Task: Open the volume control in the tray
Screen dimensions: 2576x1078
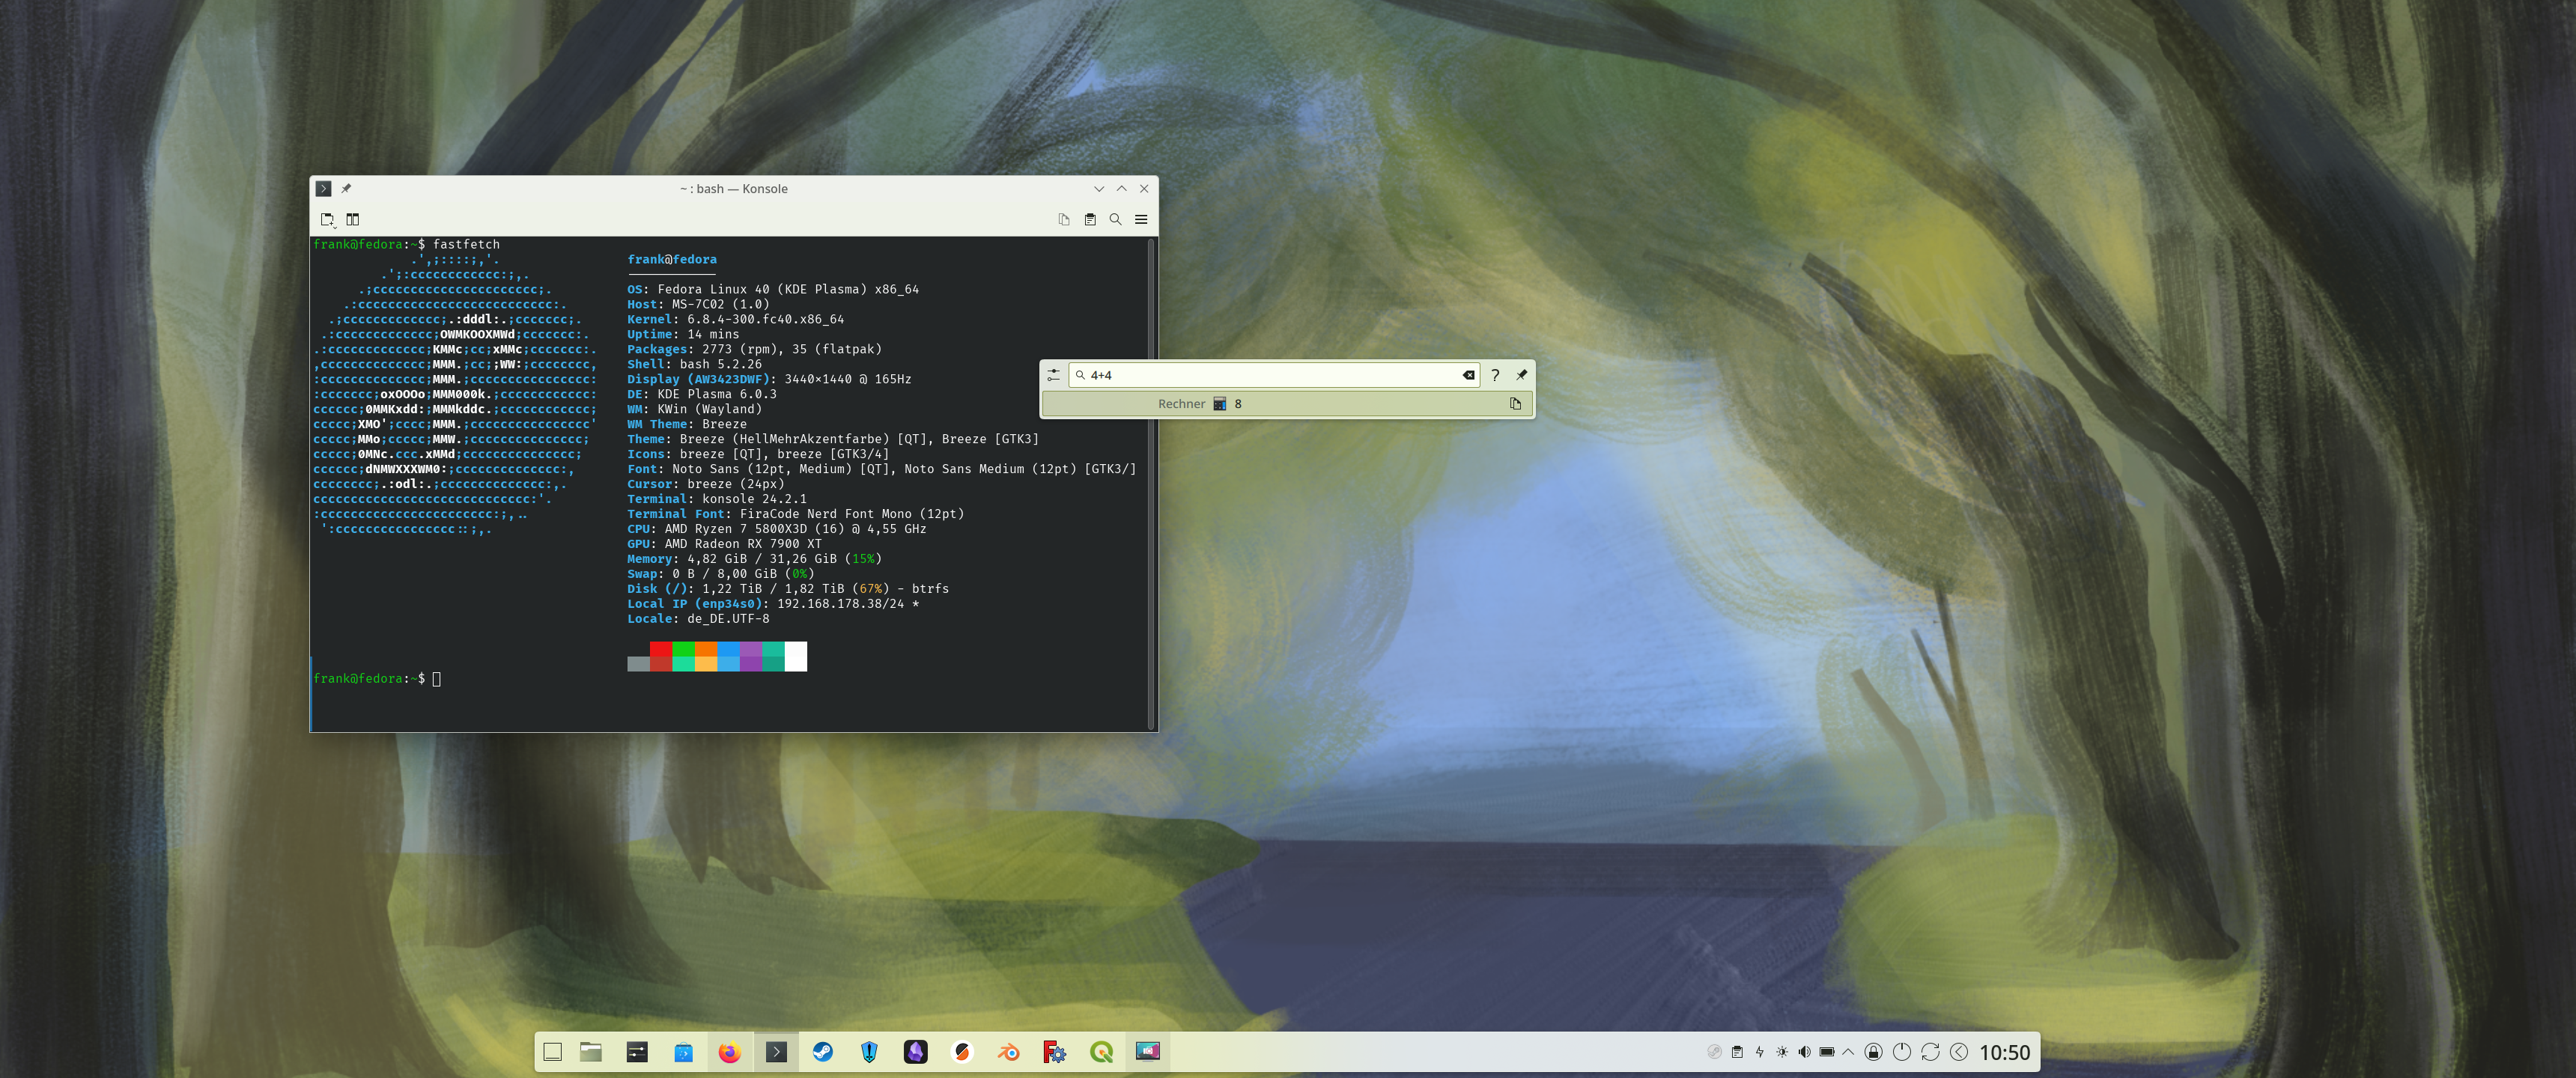Action: (1804, 1051)
